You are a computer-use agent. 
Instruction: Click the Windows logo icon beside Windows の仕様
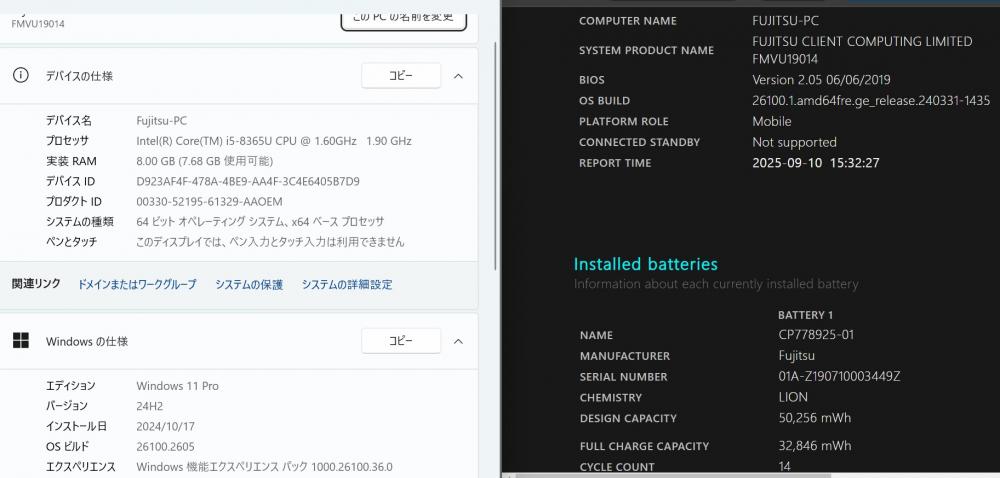[x=20, y=341]
